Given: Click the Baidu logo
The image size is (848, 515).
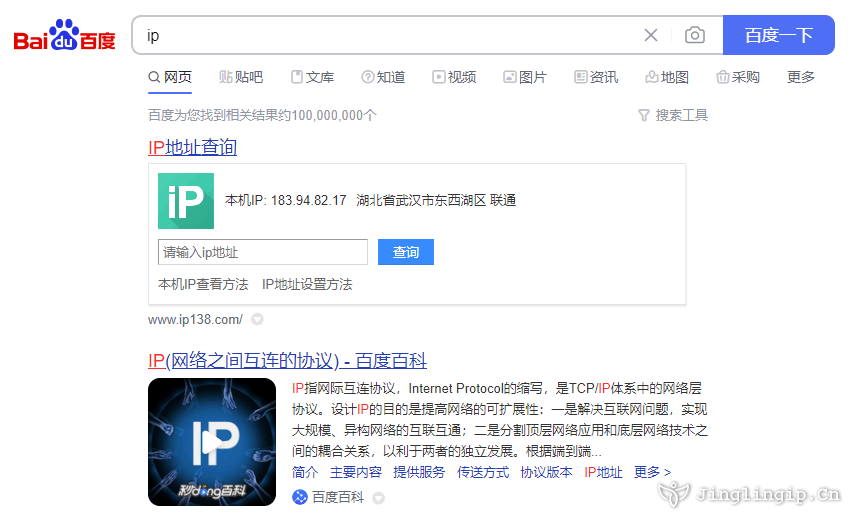Looking at the screenshot, I should pyautogui.click(x=65, y=36).
